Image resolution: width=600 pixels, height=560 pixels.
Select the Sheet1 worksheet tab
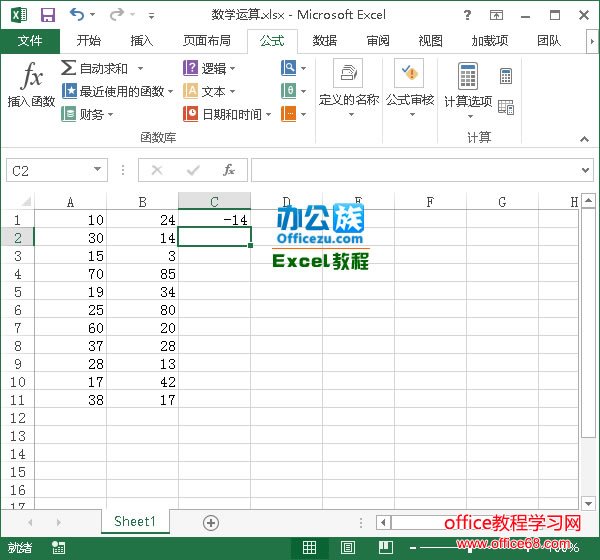(x=135, y=521)
